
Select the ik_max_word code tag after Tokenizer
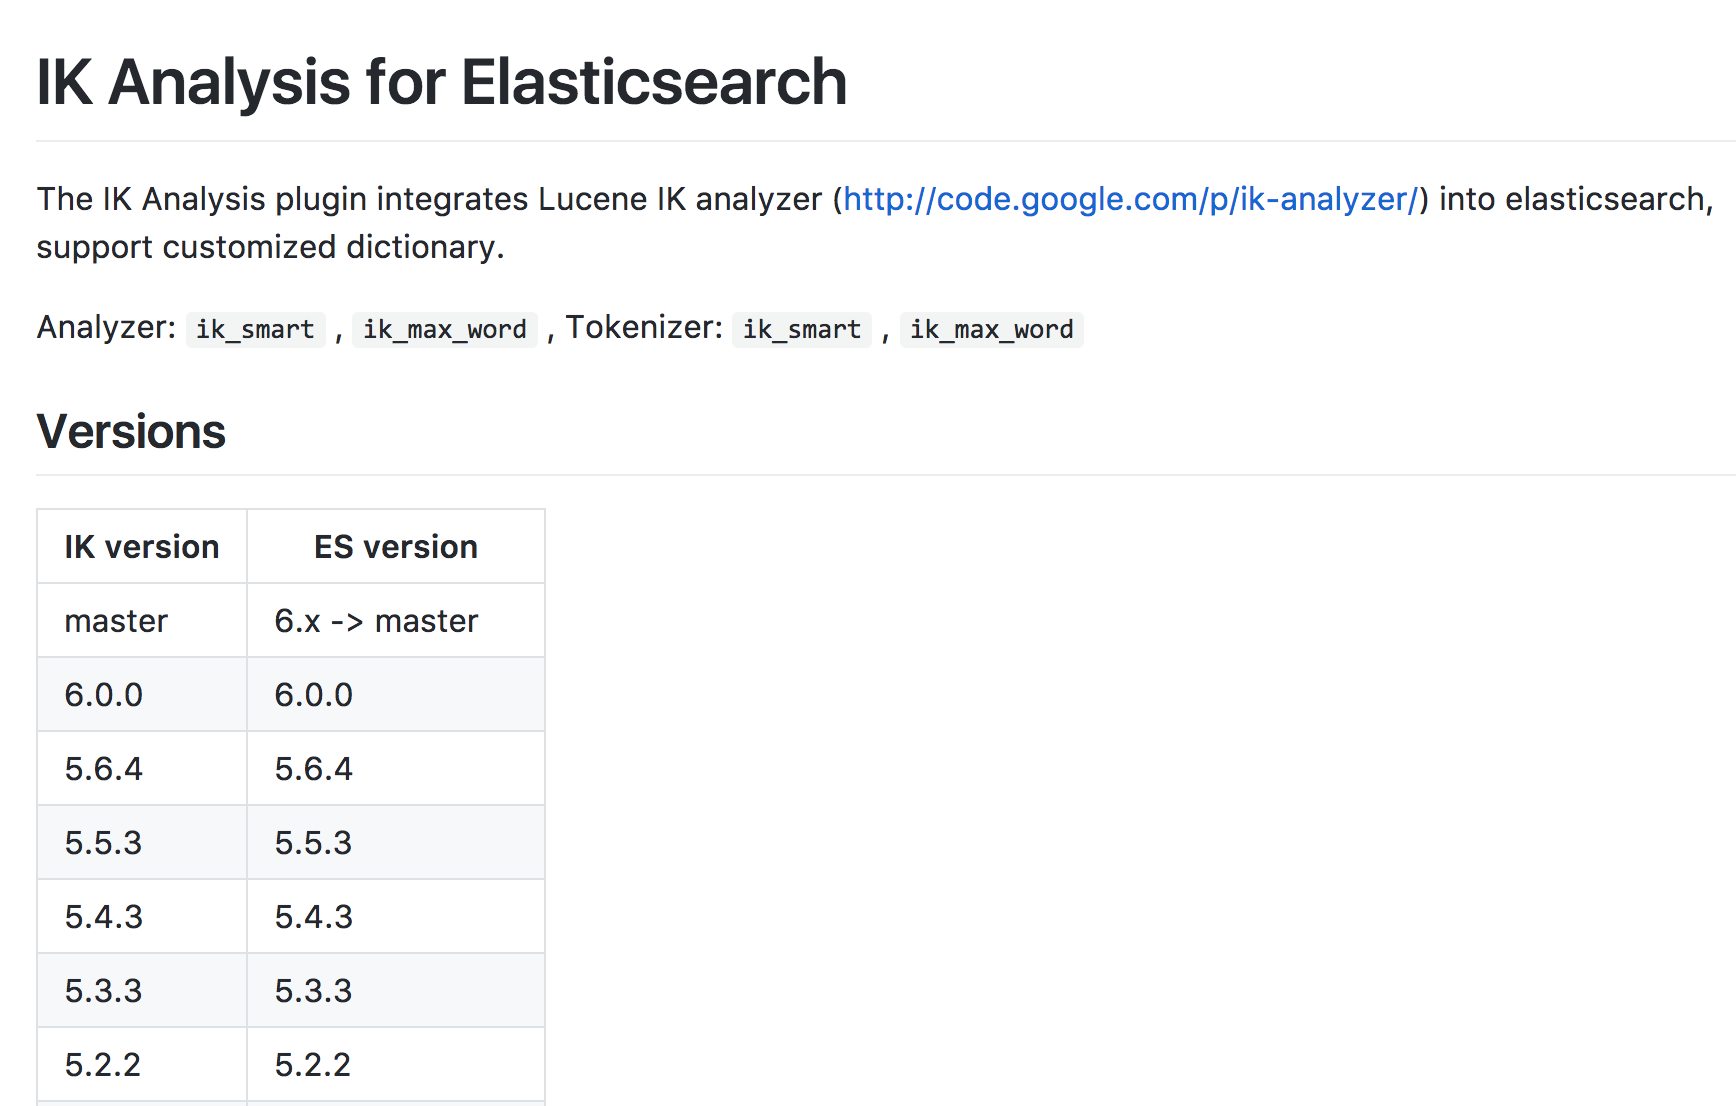point(992,329)
